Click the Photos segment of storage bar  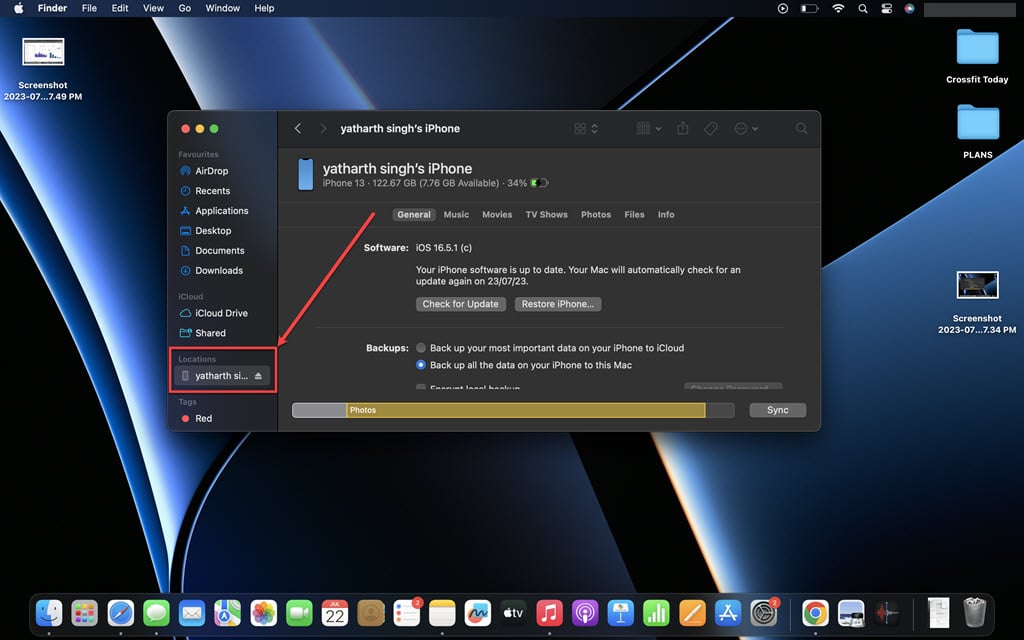[526, 410]
